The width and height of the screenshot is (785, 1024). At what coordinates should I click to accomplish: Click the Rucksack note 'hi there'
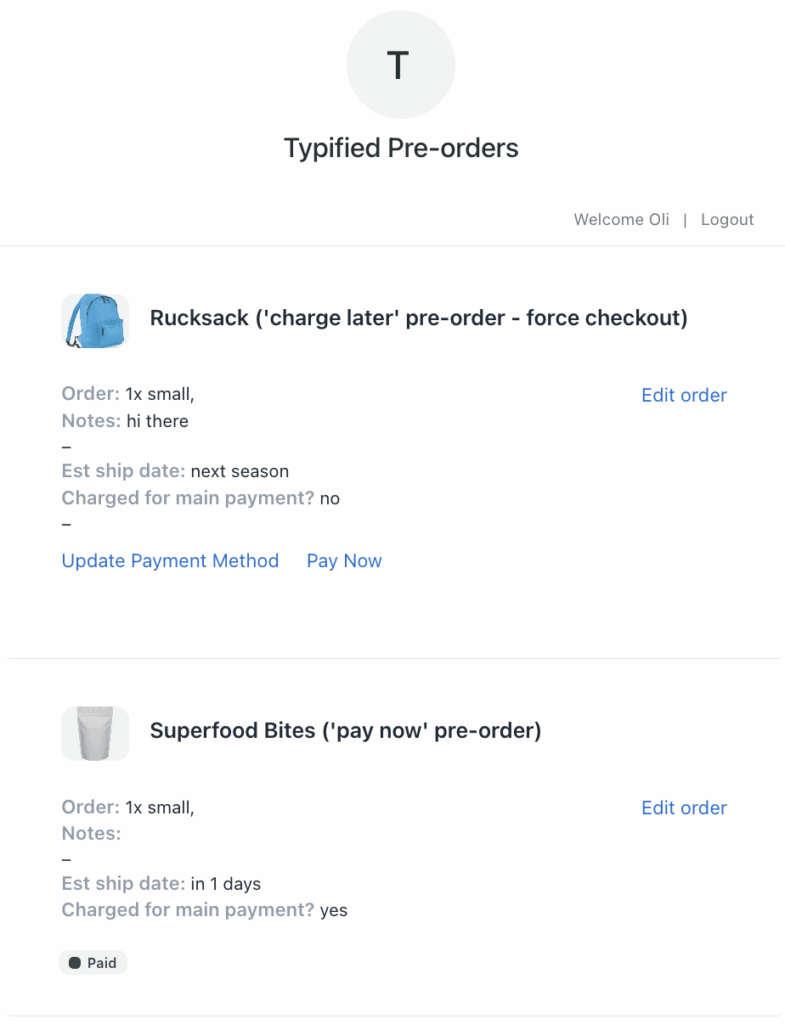pos(157,421)
